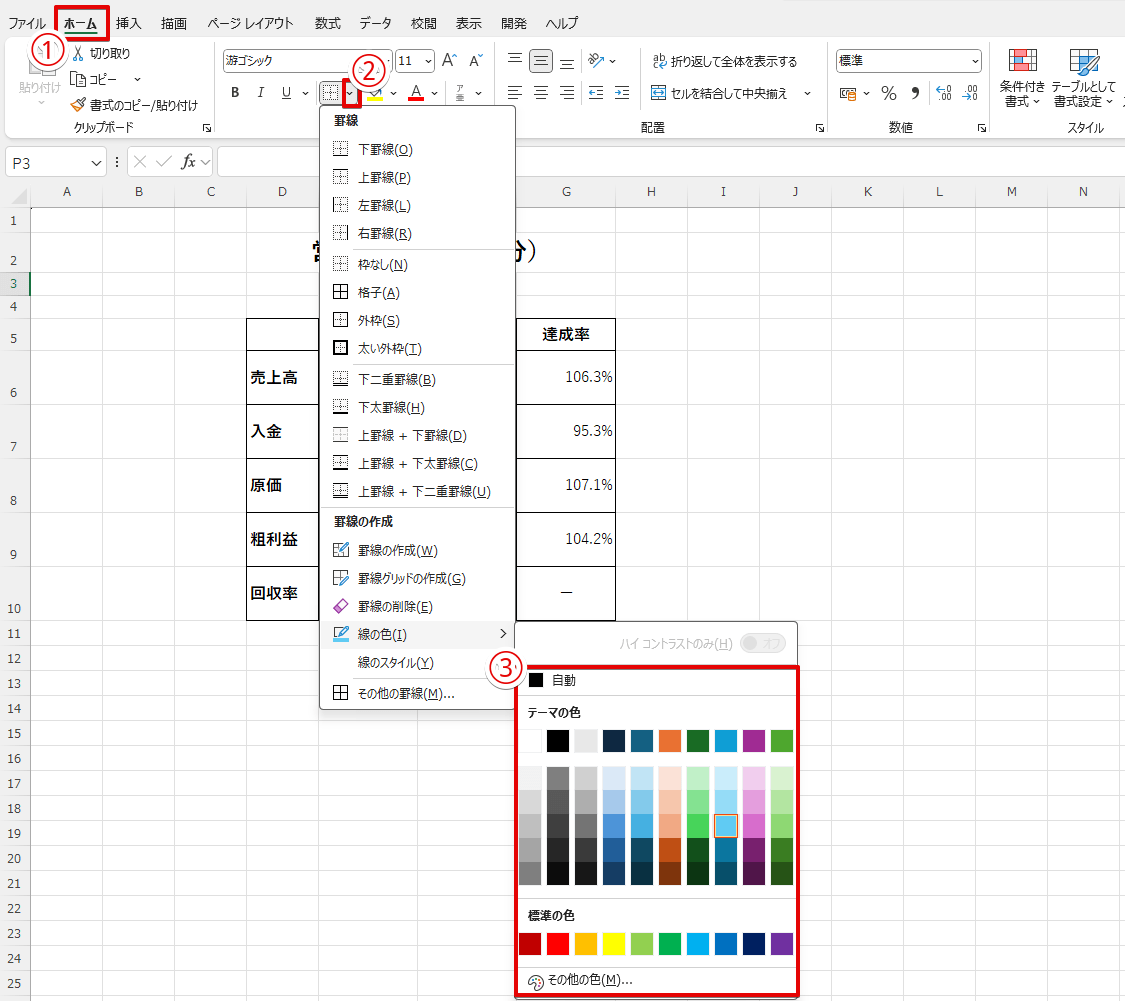This screenshot has width=1125, height=1001.
Task: Toggle Underline formatting
Action: click(286, 93)
